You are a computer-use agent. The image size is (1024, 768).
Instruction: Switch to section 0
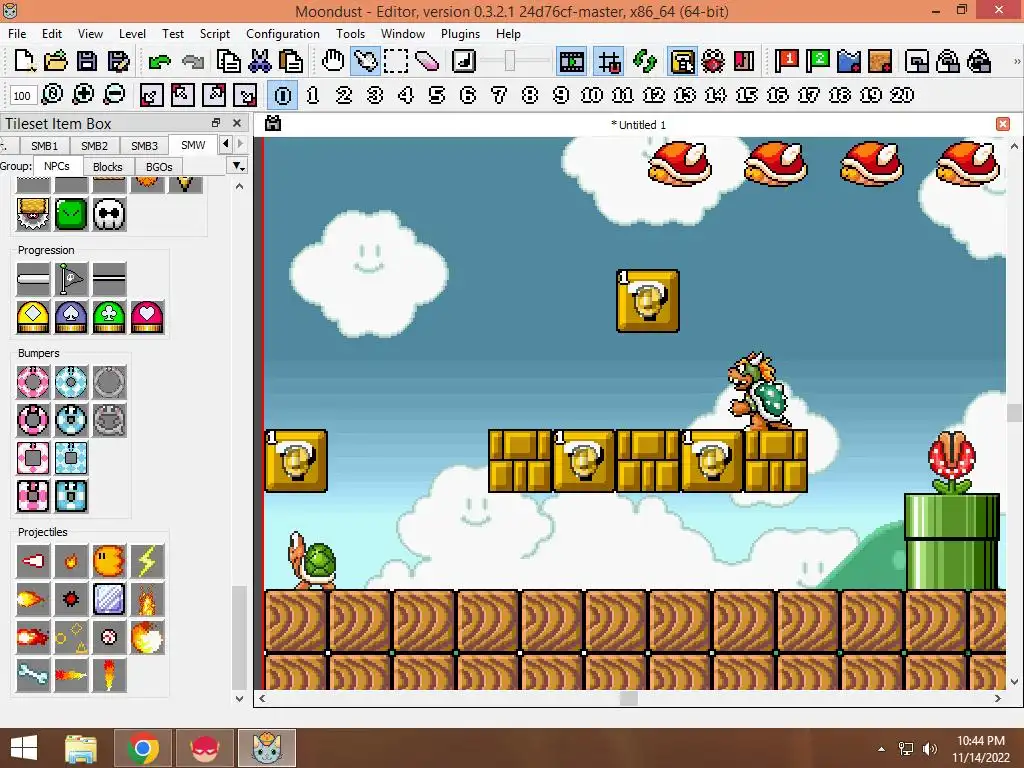tap(282, 95)
